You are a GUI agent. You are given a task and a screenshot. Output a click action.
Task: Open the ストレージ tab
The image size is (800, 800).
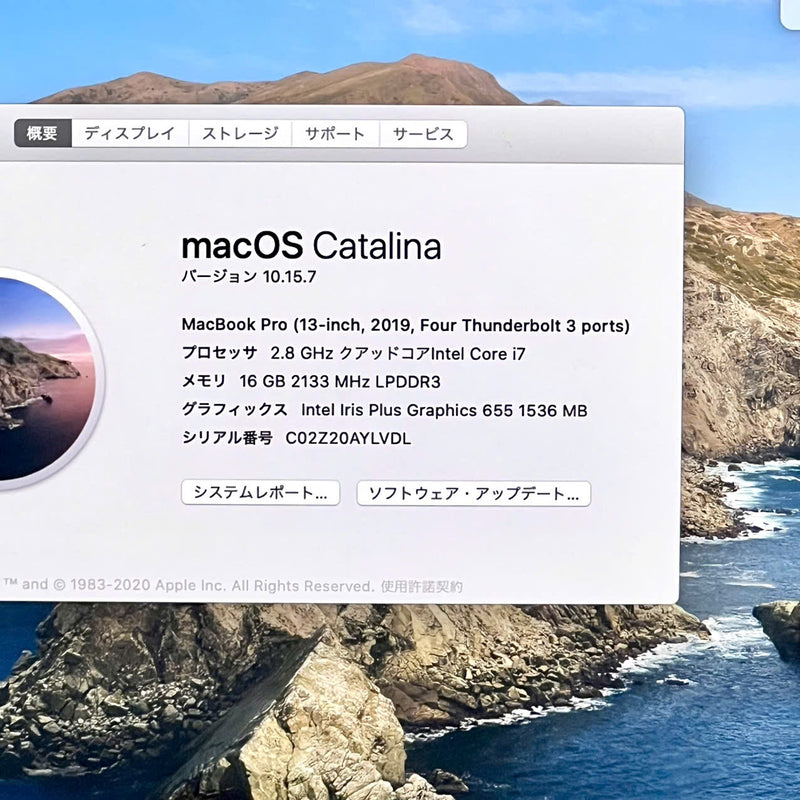(240, 133)
